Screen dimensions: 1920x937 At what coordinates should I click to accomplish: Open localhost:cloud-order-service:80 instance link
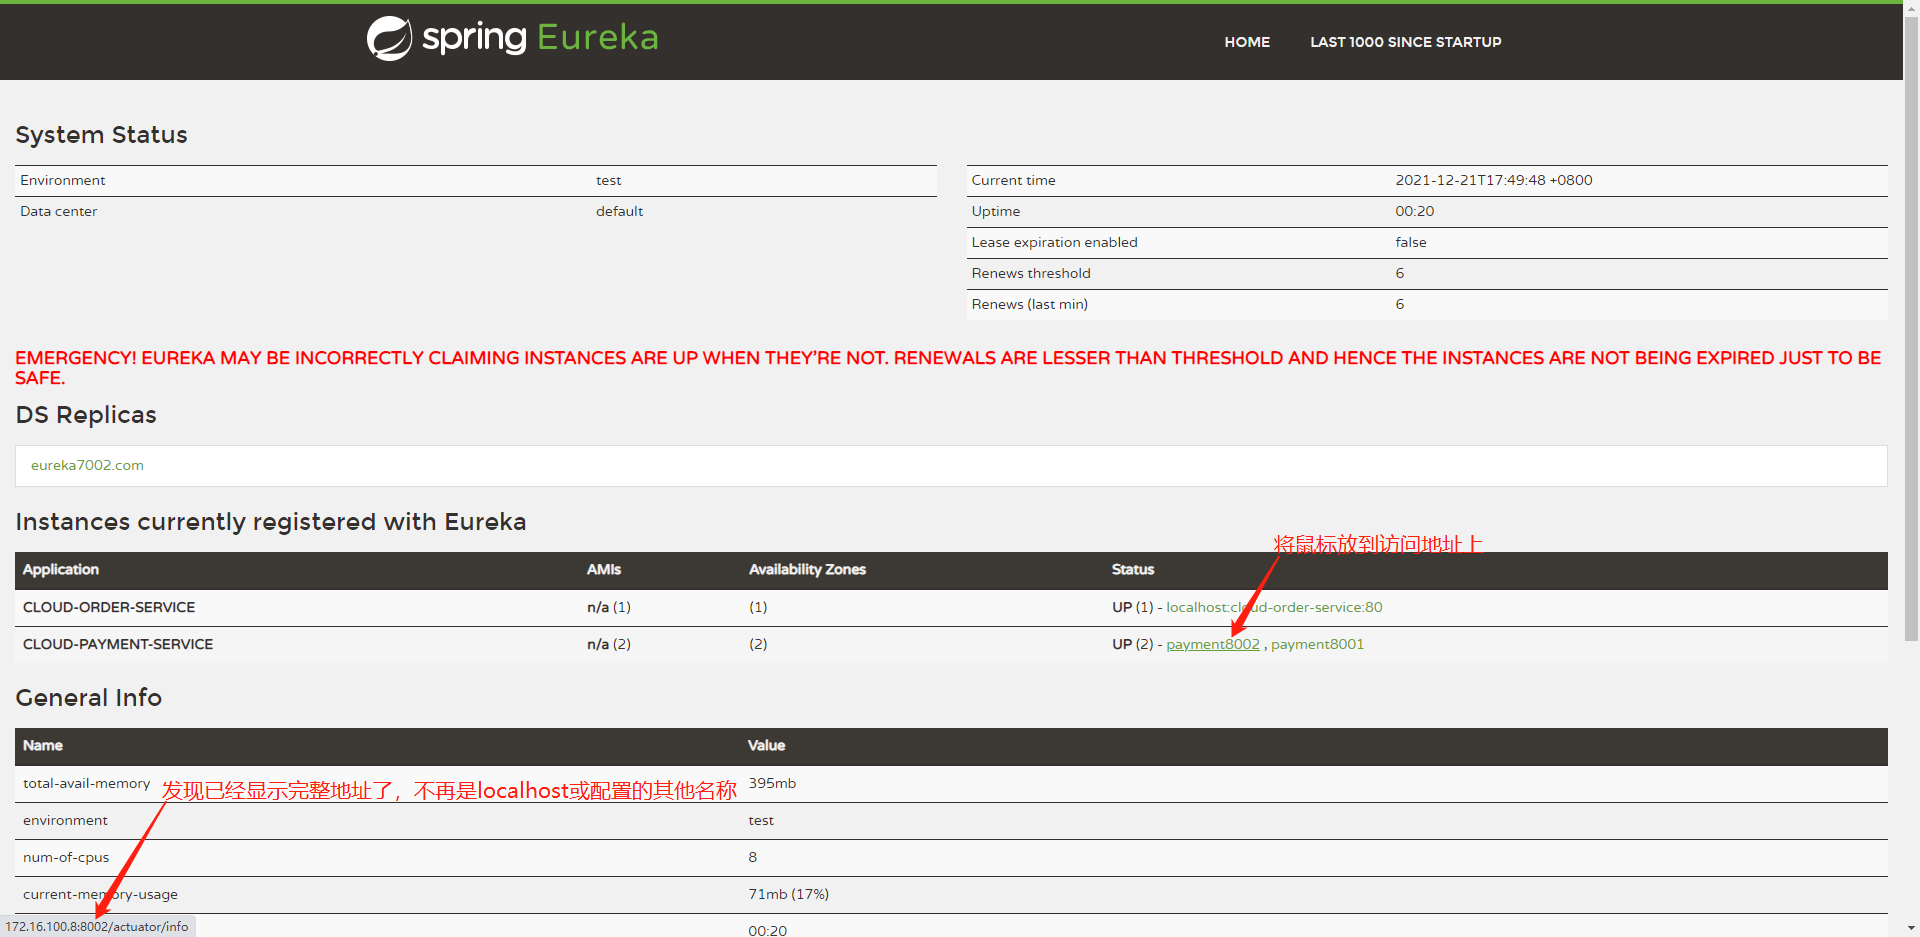tap(1274, 607)
